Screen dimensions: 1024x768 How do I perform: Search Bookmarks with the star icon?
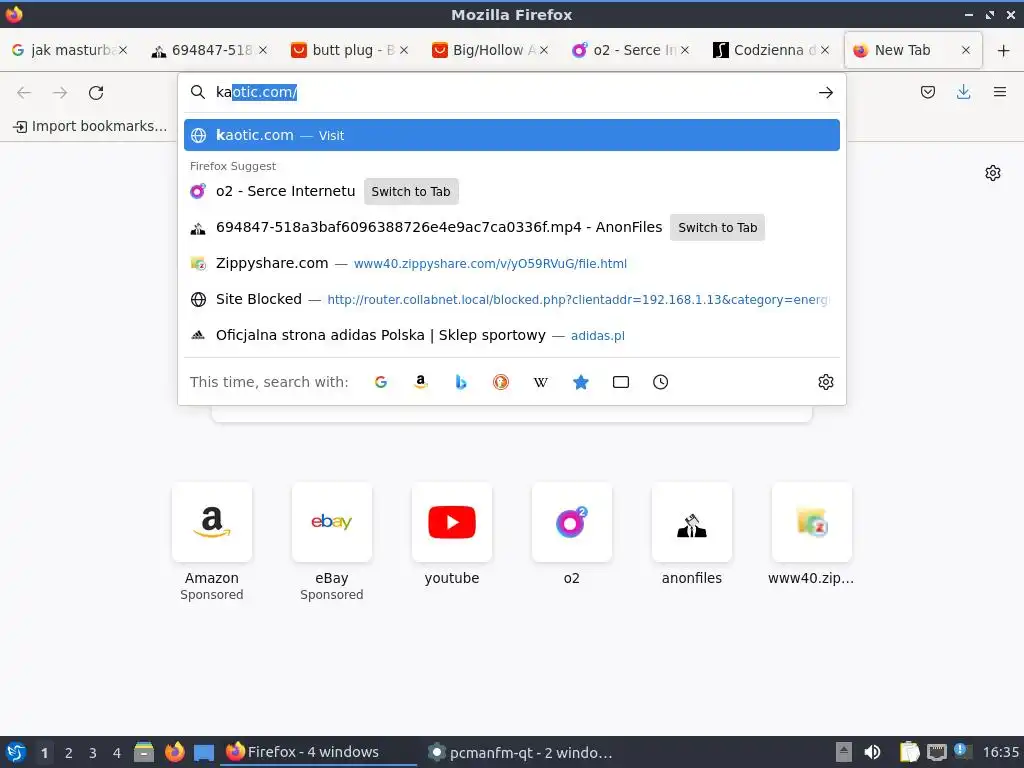[581, 382]
